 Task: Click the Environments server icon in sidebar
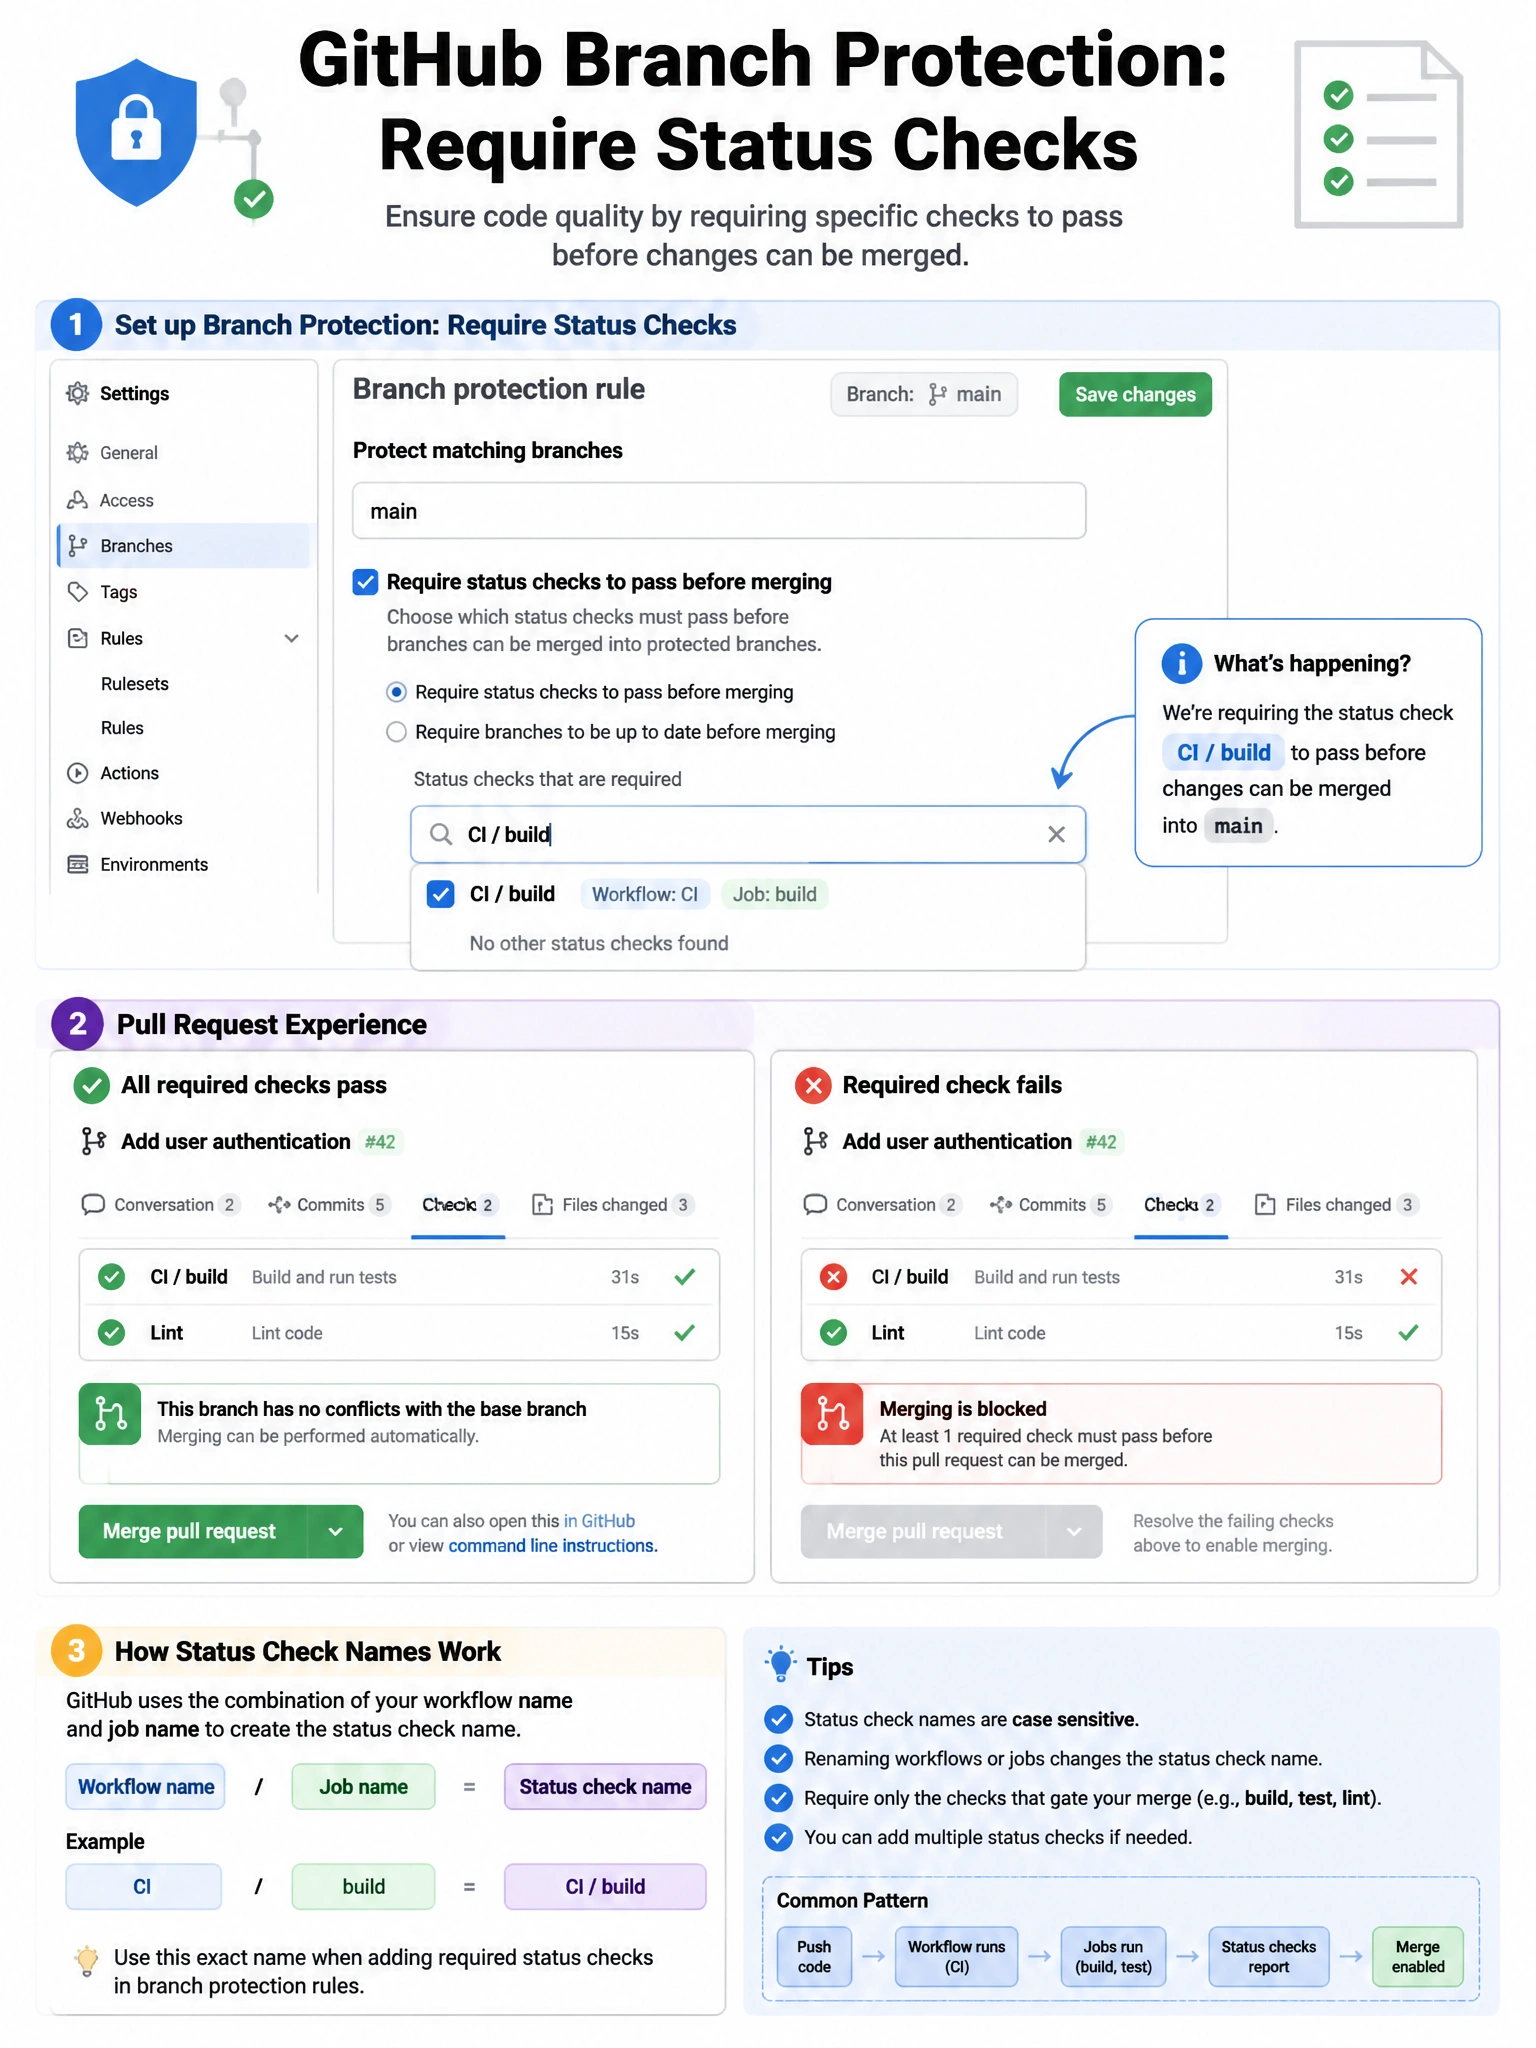[77, 864]
